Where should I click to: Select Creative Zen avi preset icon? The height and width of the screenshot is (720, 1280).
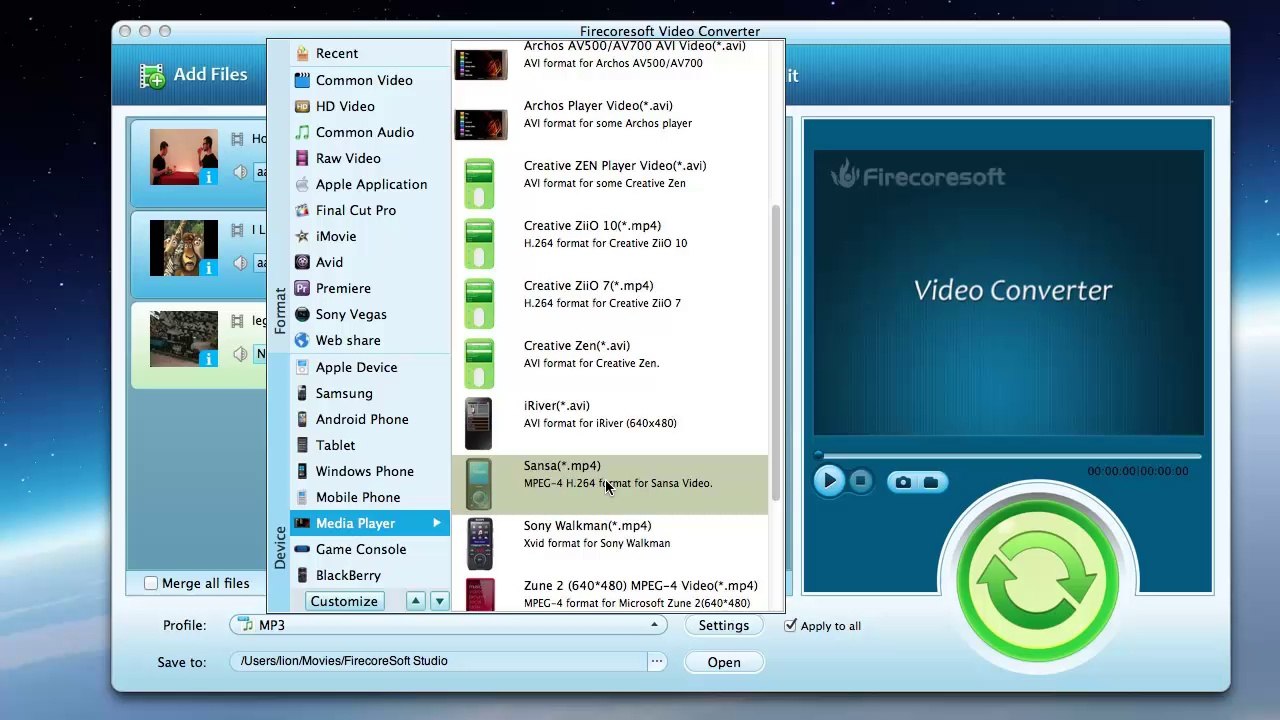[480, 364]
